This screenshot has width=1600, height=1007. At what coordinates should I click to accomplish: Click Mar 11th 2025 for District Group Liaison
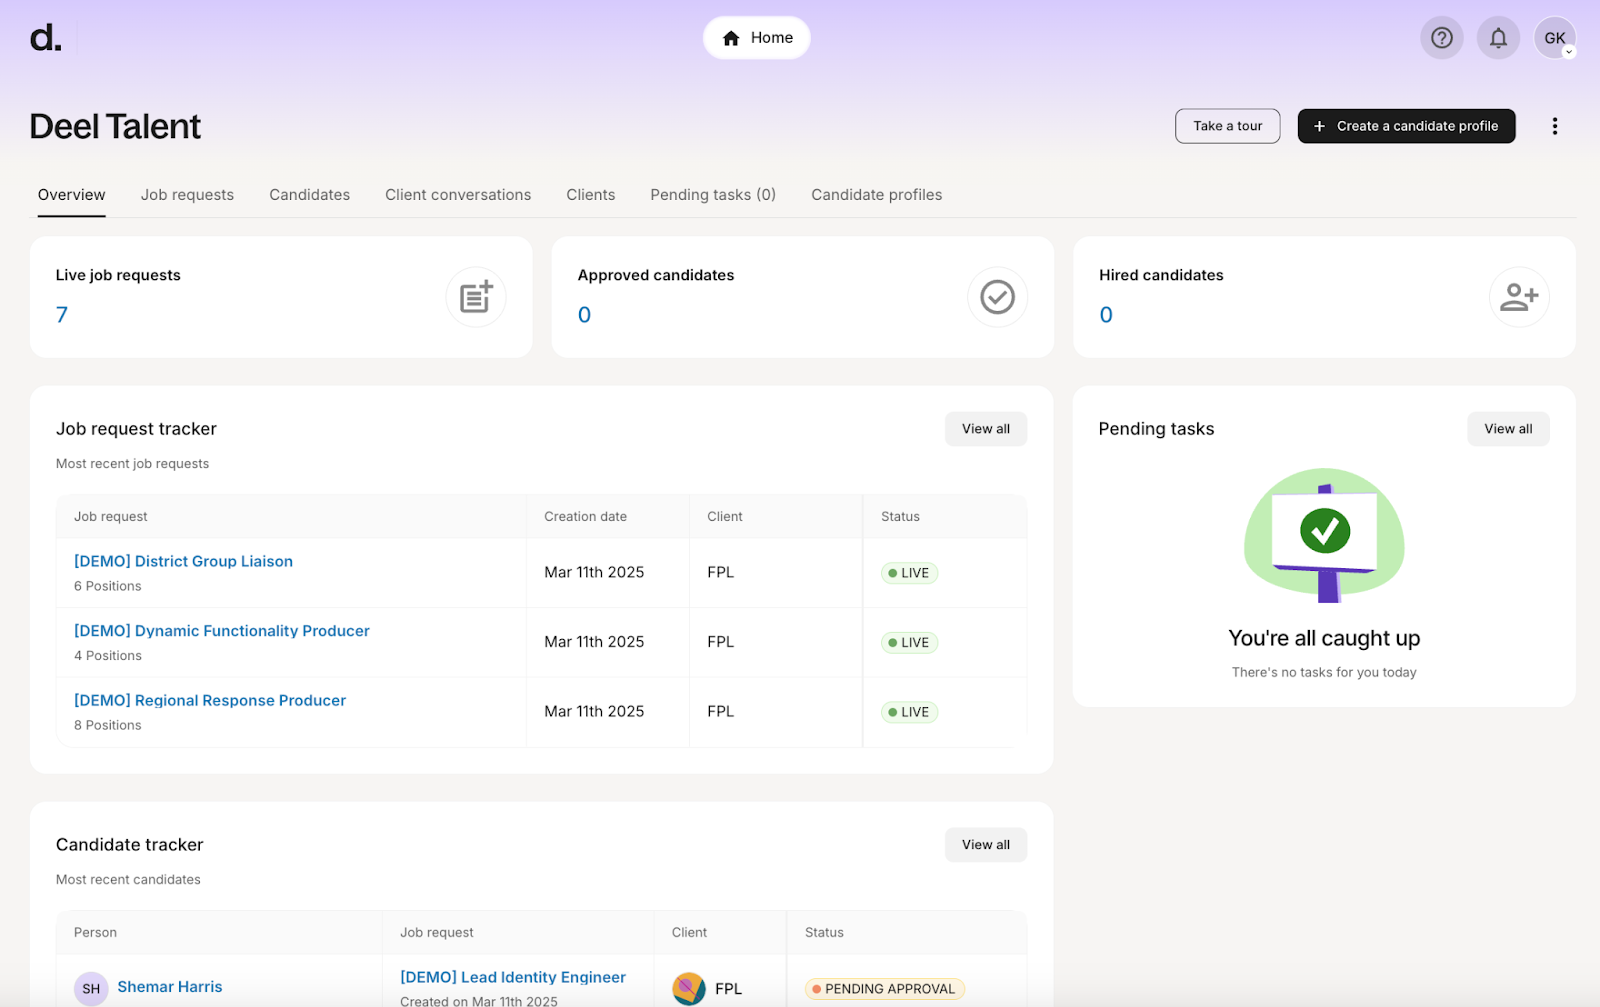click(x=594, y=572)
